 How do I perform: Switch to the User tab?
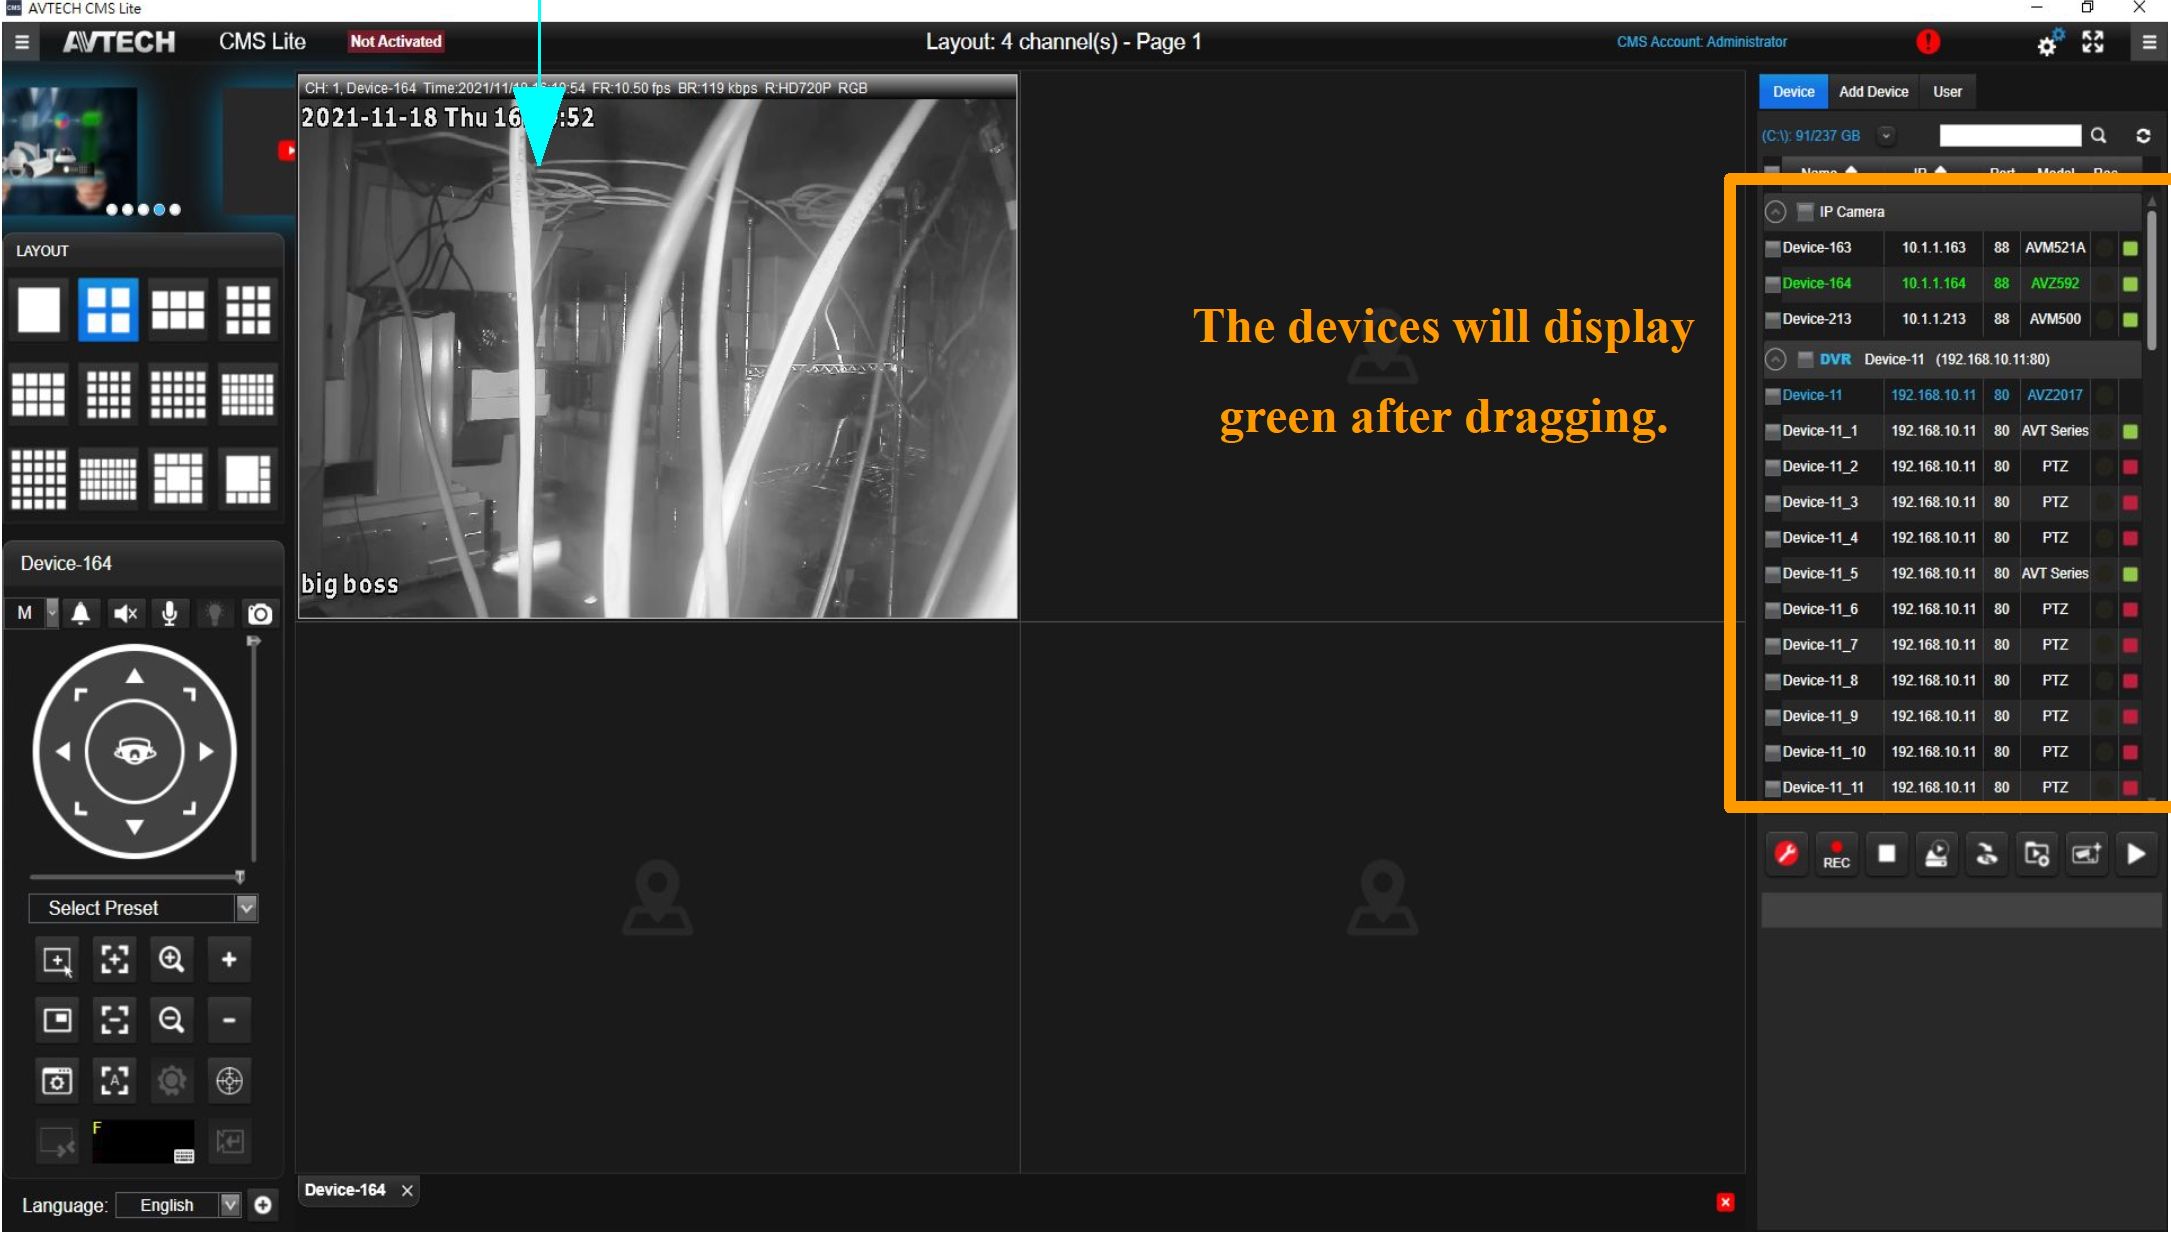point(1946,92)
